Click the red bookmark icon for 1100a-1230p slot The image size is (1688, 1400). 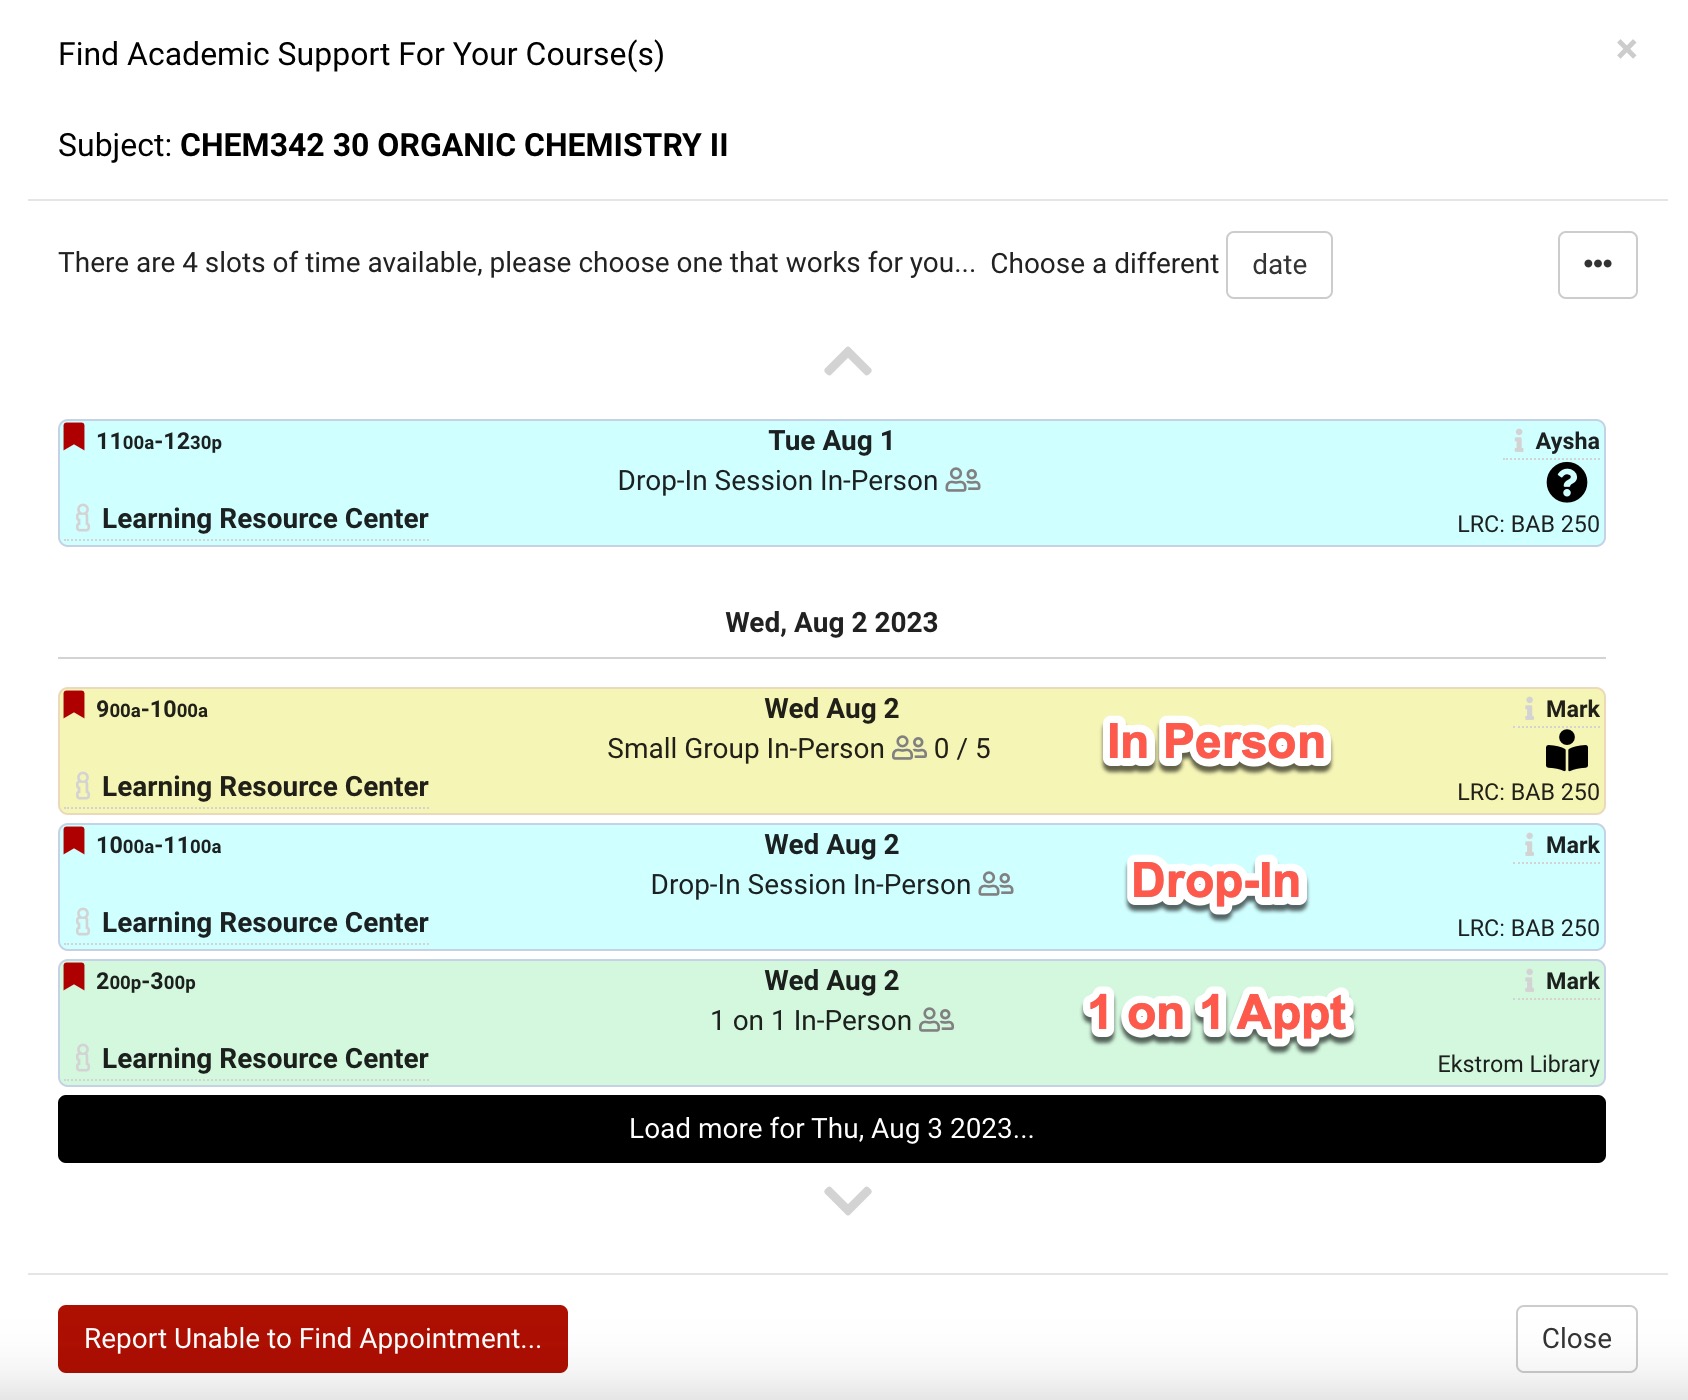(x=74, y=437)
